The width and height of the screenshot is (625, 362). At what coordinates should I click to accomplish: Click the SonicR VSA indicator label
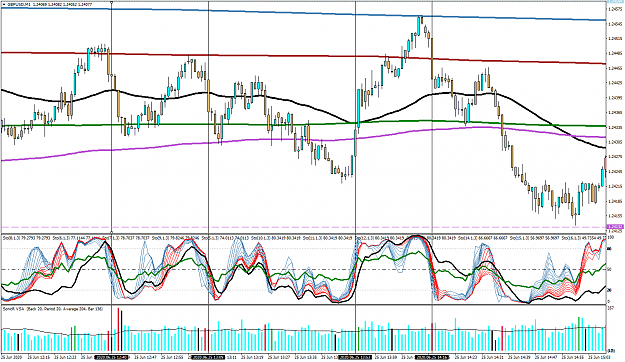[53, 309]
